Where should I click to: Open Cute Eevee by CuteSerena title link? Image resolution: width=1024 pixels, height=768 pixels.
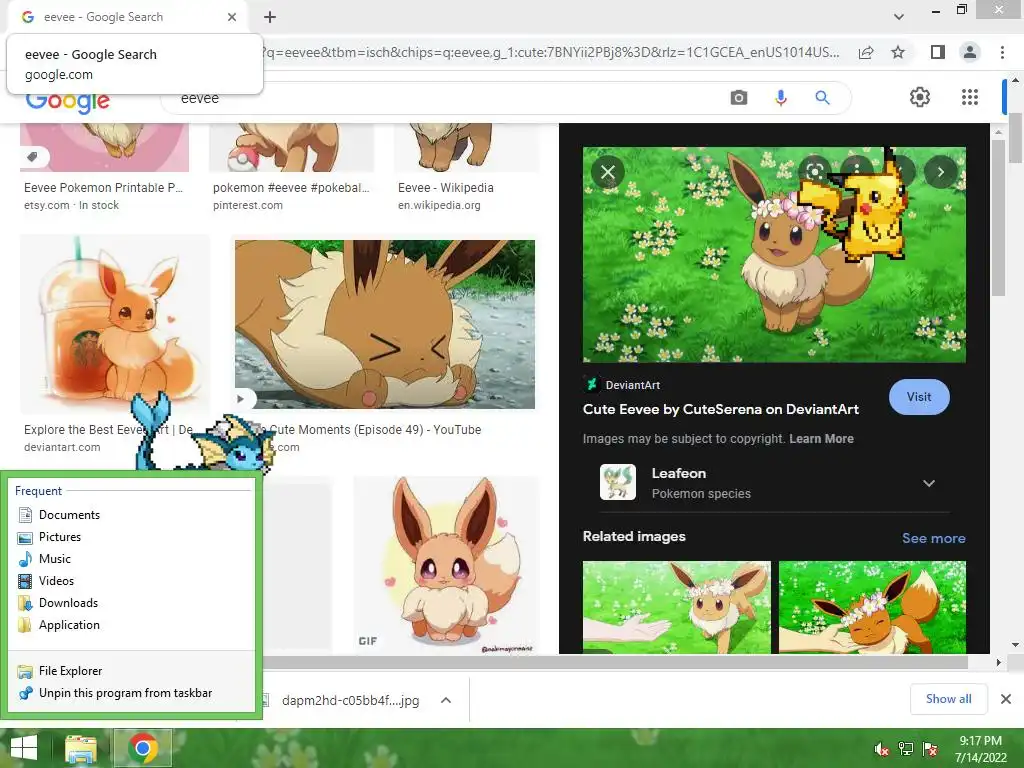point(720,409)
